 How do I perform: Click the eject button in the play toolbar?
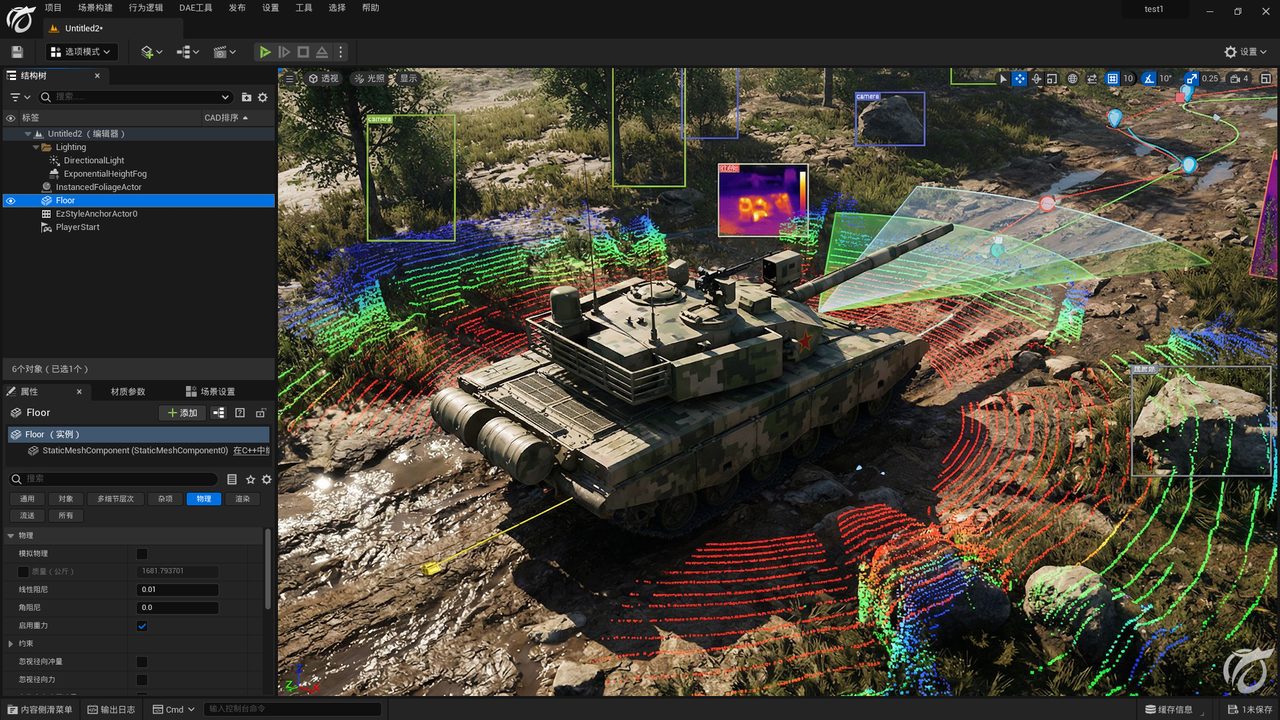point(322,52)
